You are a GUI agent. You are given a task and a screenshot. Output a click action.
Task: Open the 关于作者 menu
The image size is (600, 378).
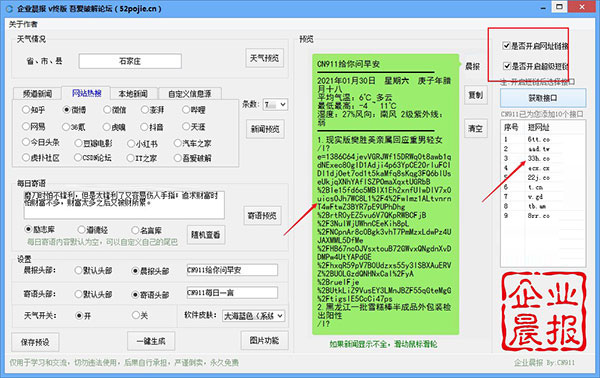click(23, 24)
